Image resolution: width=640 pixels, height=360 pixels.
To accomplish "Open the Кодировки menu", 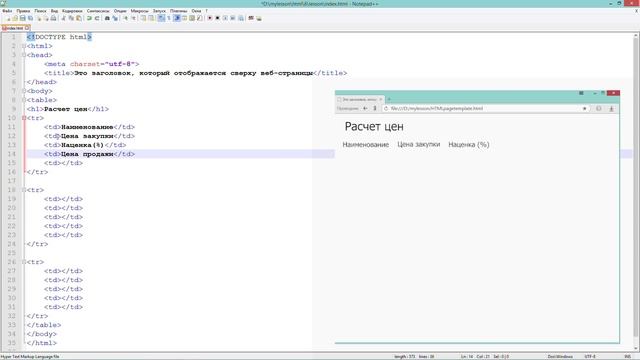I will click(72, 11).
